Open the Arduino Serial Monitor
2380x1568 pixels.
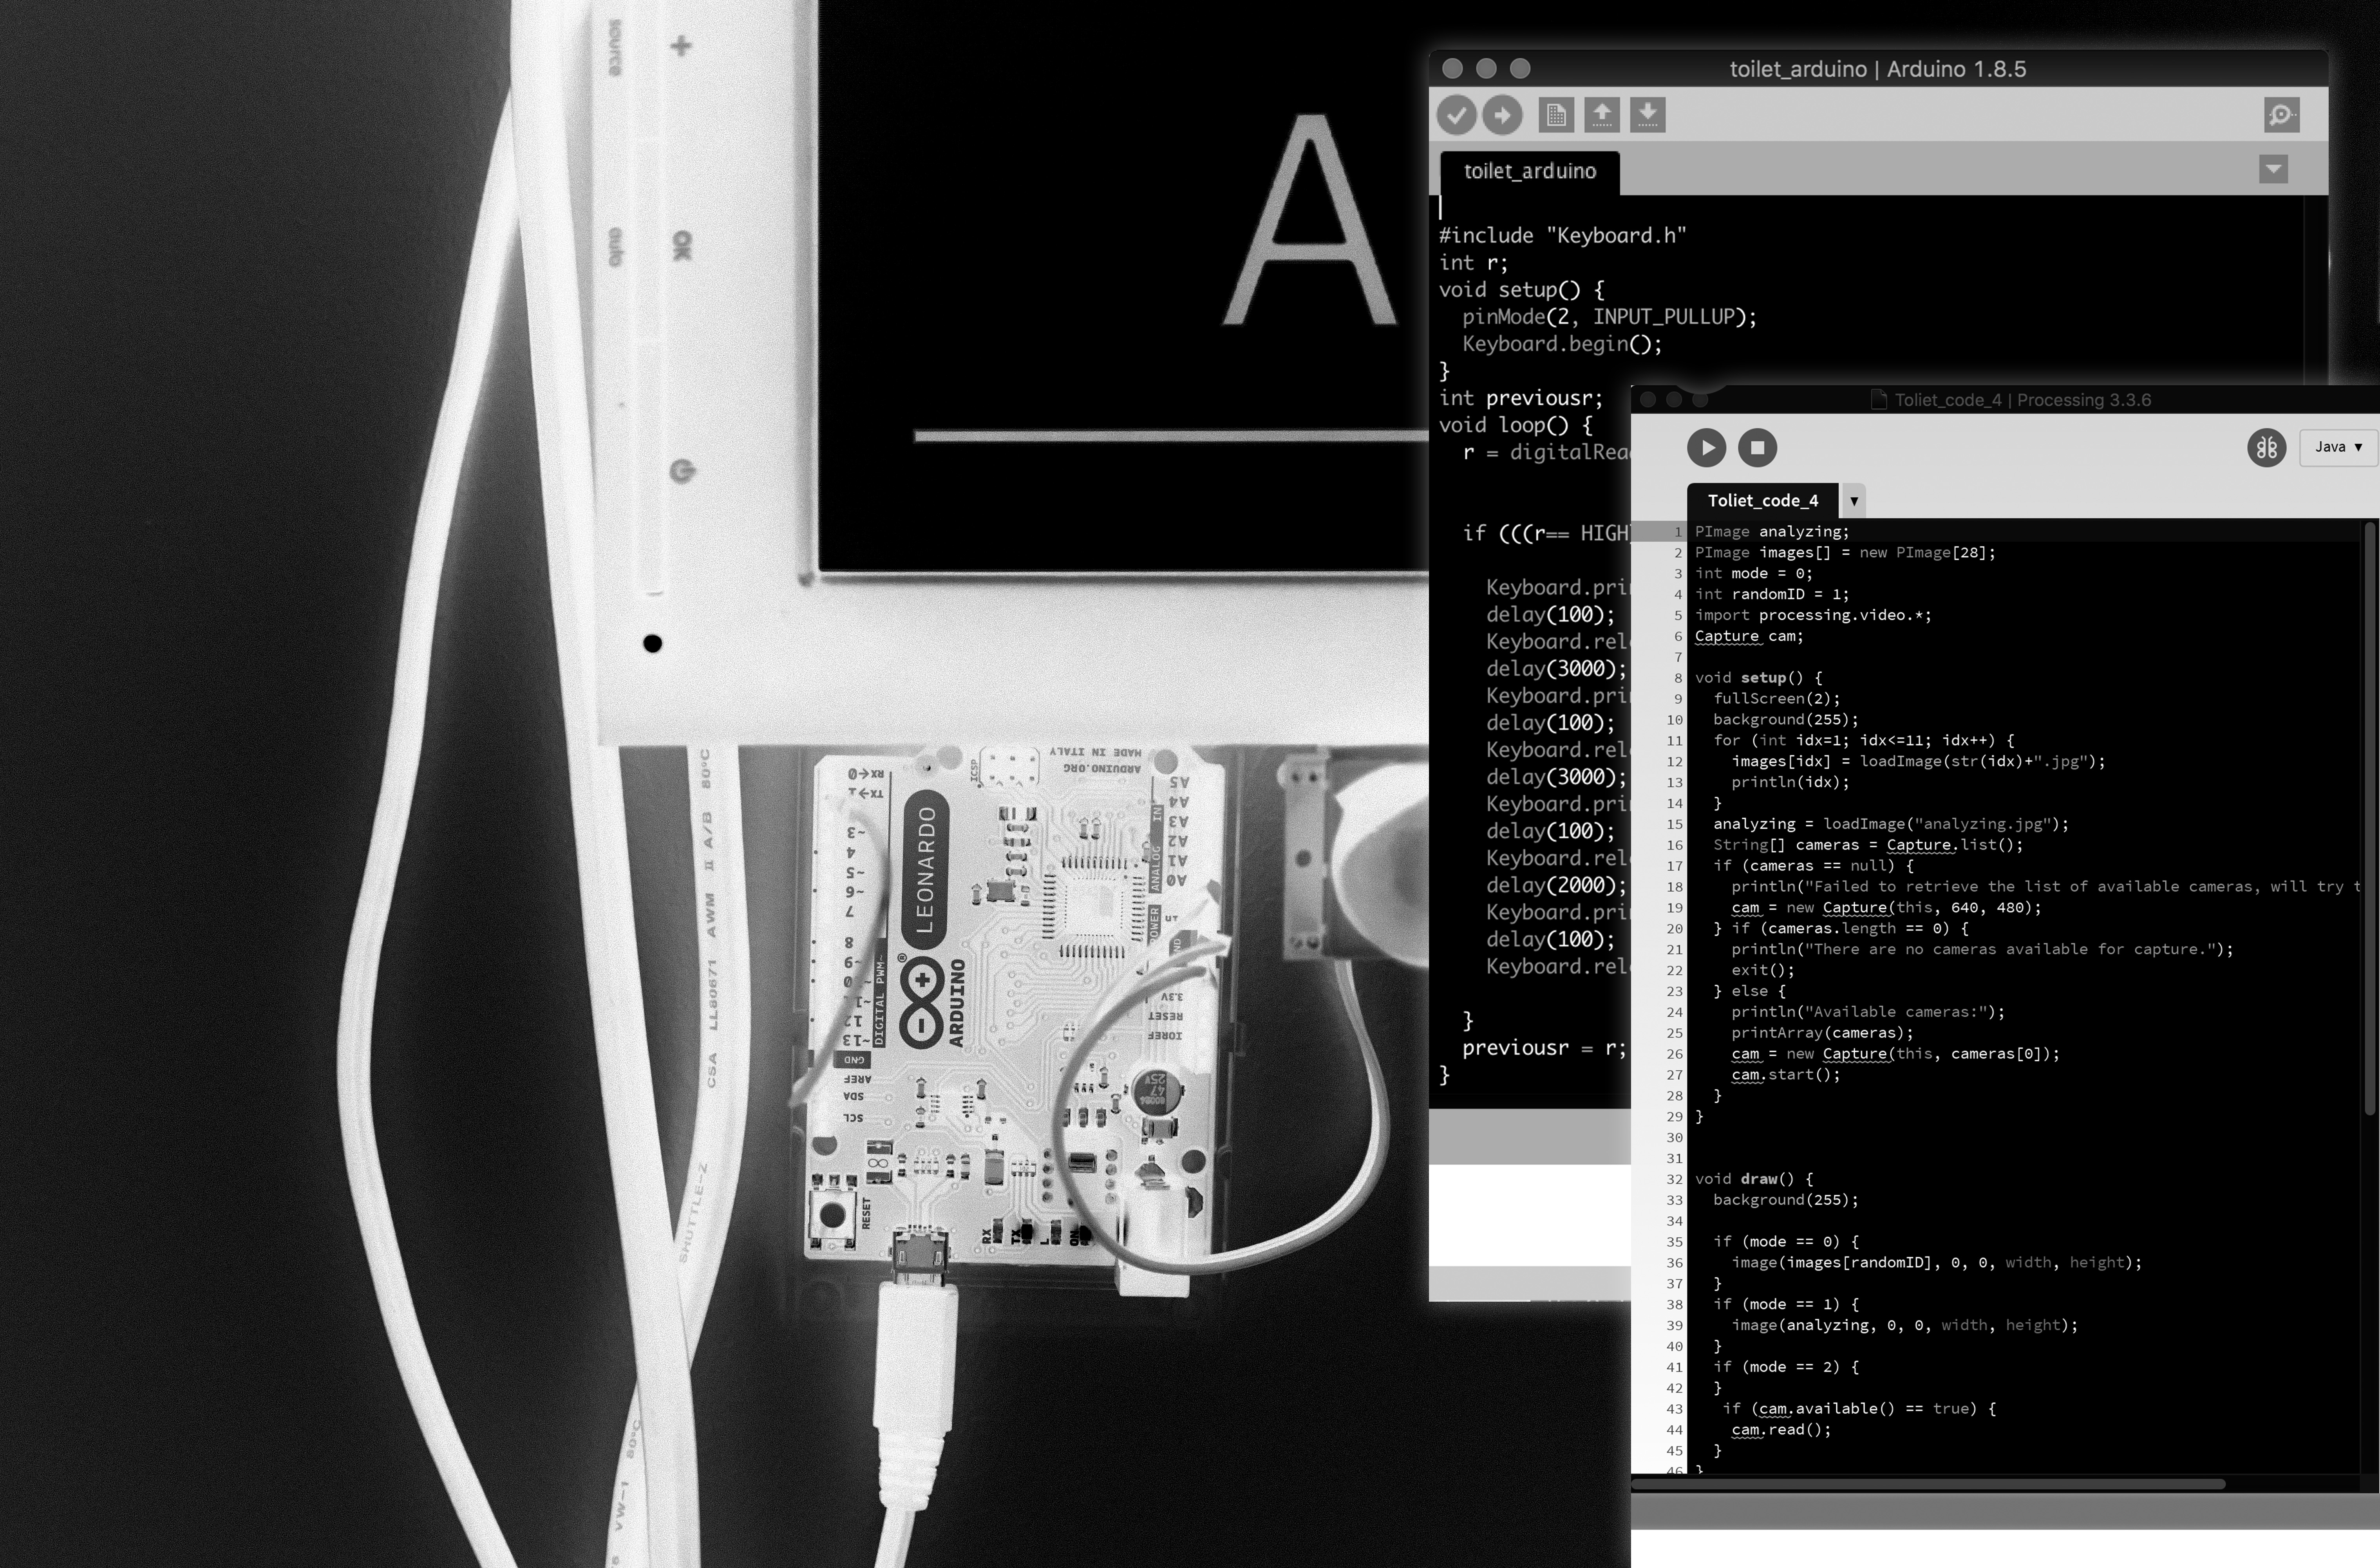2282,115
